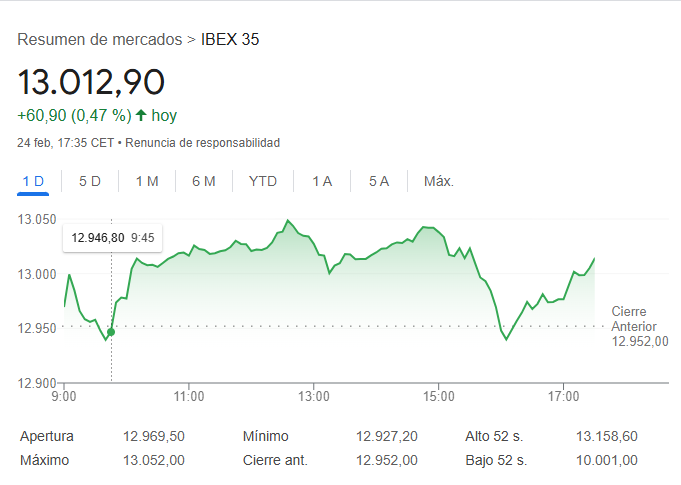Screen dimensions: 681x485
Task: Click the green dot marker on the chart
Action: click(111, 332)
